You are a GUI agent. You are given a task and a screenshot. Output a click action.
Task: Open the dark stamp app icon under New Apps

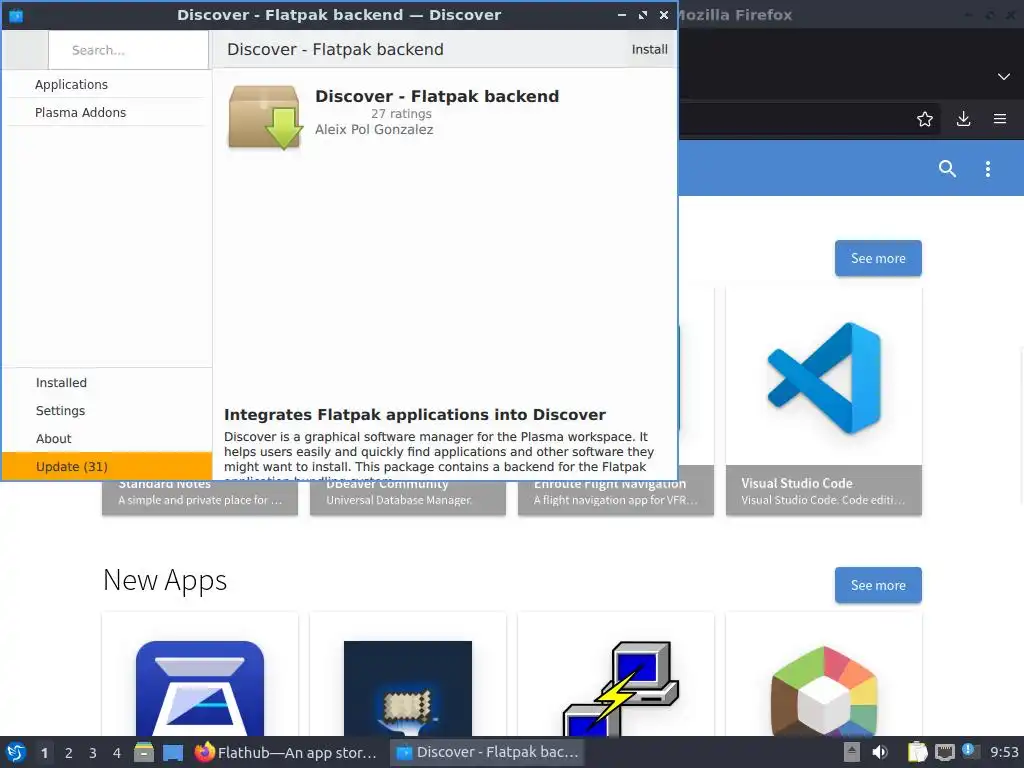408,688
